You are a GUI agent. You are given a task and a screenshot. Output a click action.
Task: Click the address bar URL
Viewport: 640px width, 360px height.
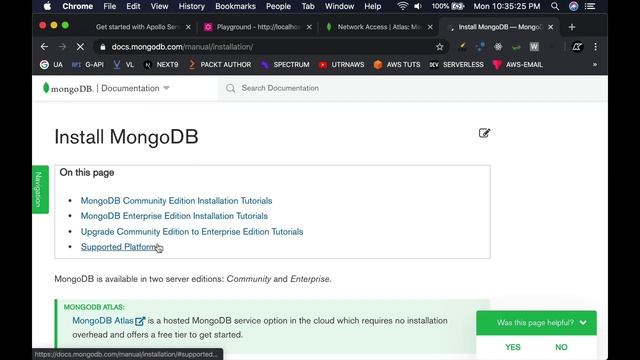[x=182, y=47]
